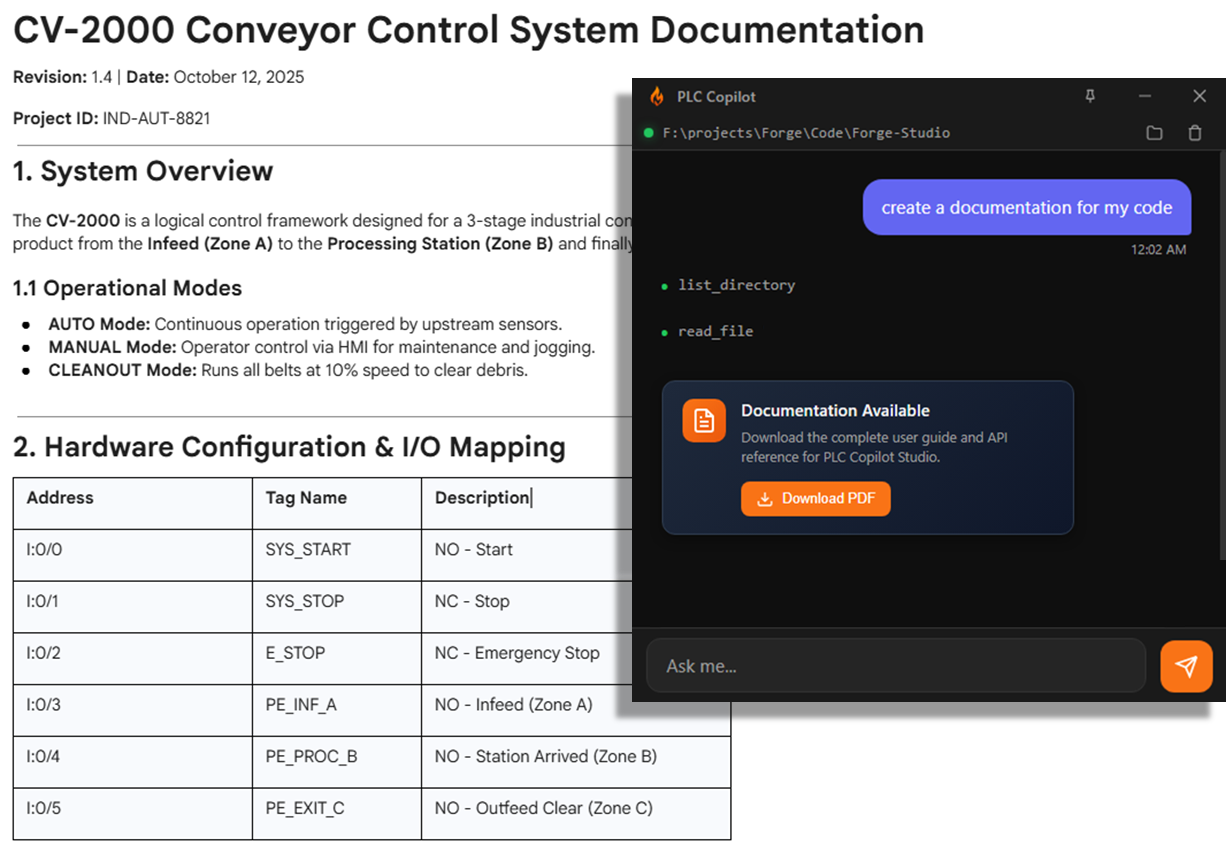1226x853 pixels.
Task: Download the documentation PDF
Action: pos(815,499)
